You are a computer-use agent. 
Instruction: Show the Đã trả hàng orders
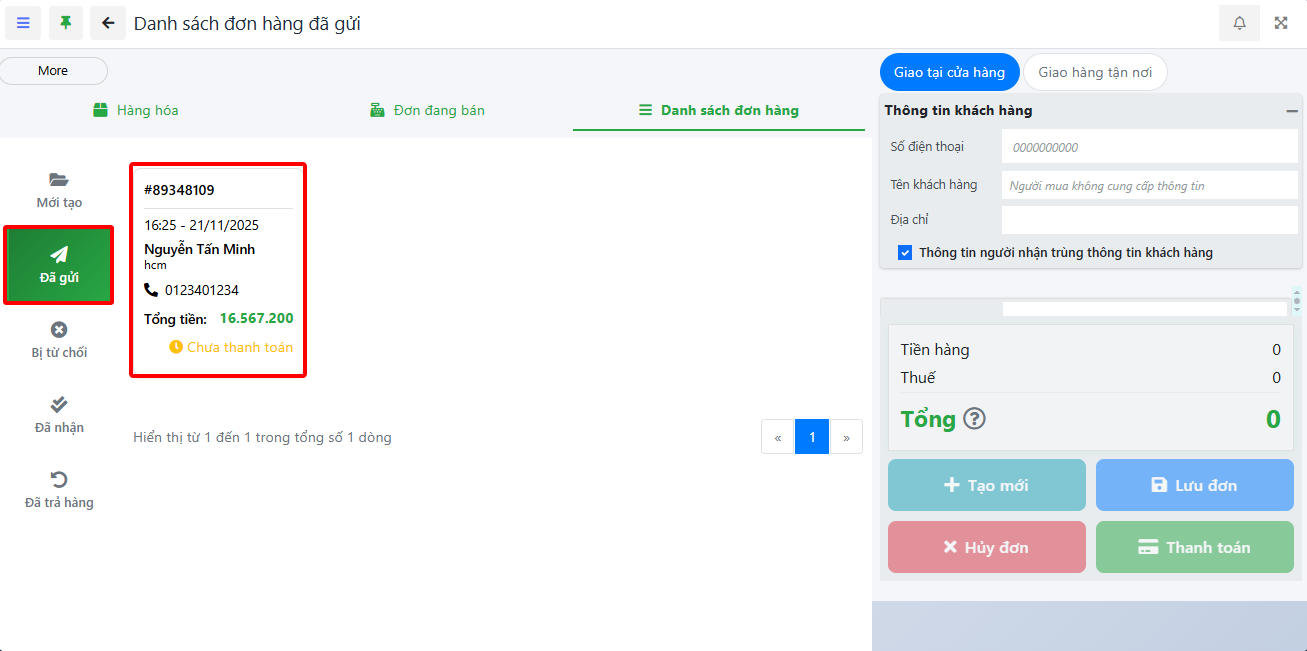click(x=59, y=480)
